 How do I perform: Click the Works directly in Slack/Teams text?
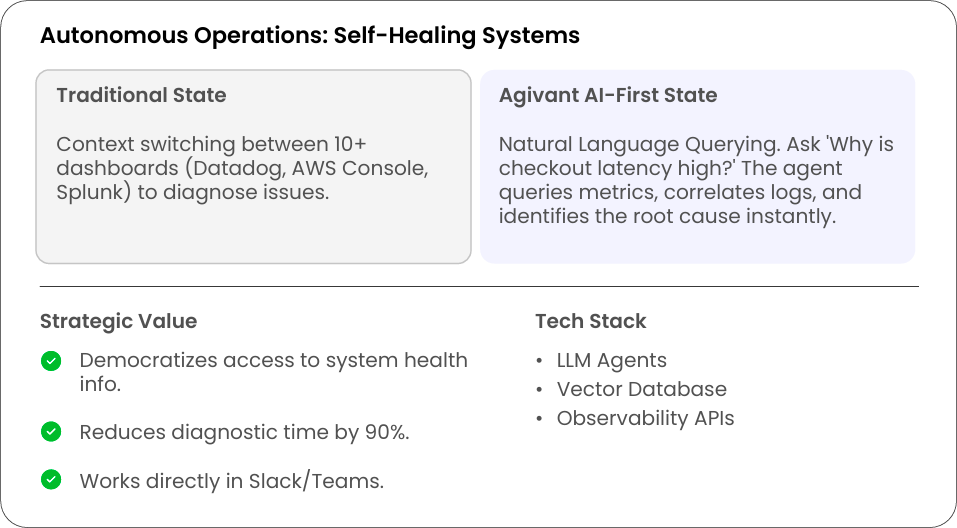pyautogui.click(x=231, y=480)
